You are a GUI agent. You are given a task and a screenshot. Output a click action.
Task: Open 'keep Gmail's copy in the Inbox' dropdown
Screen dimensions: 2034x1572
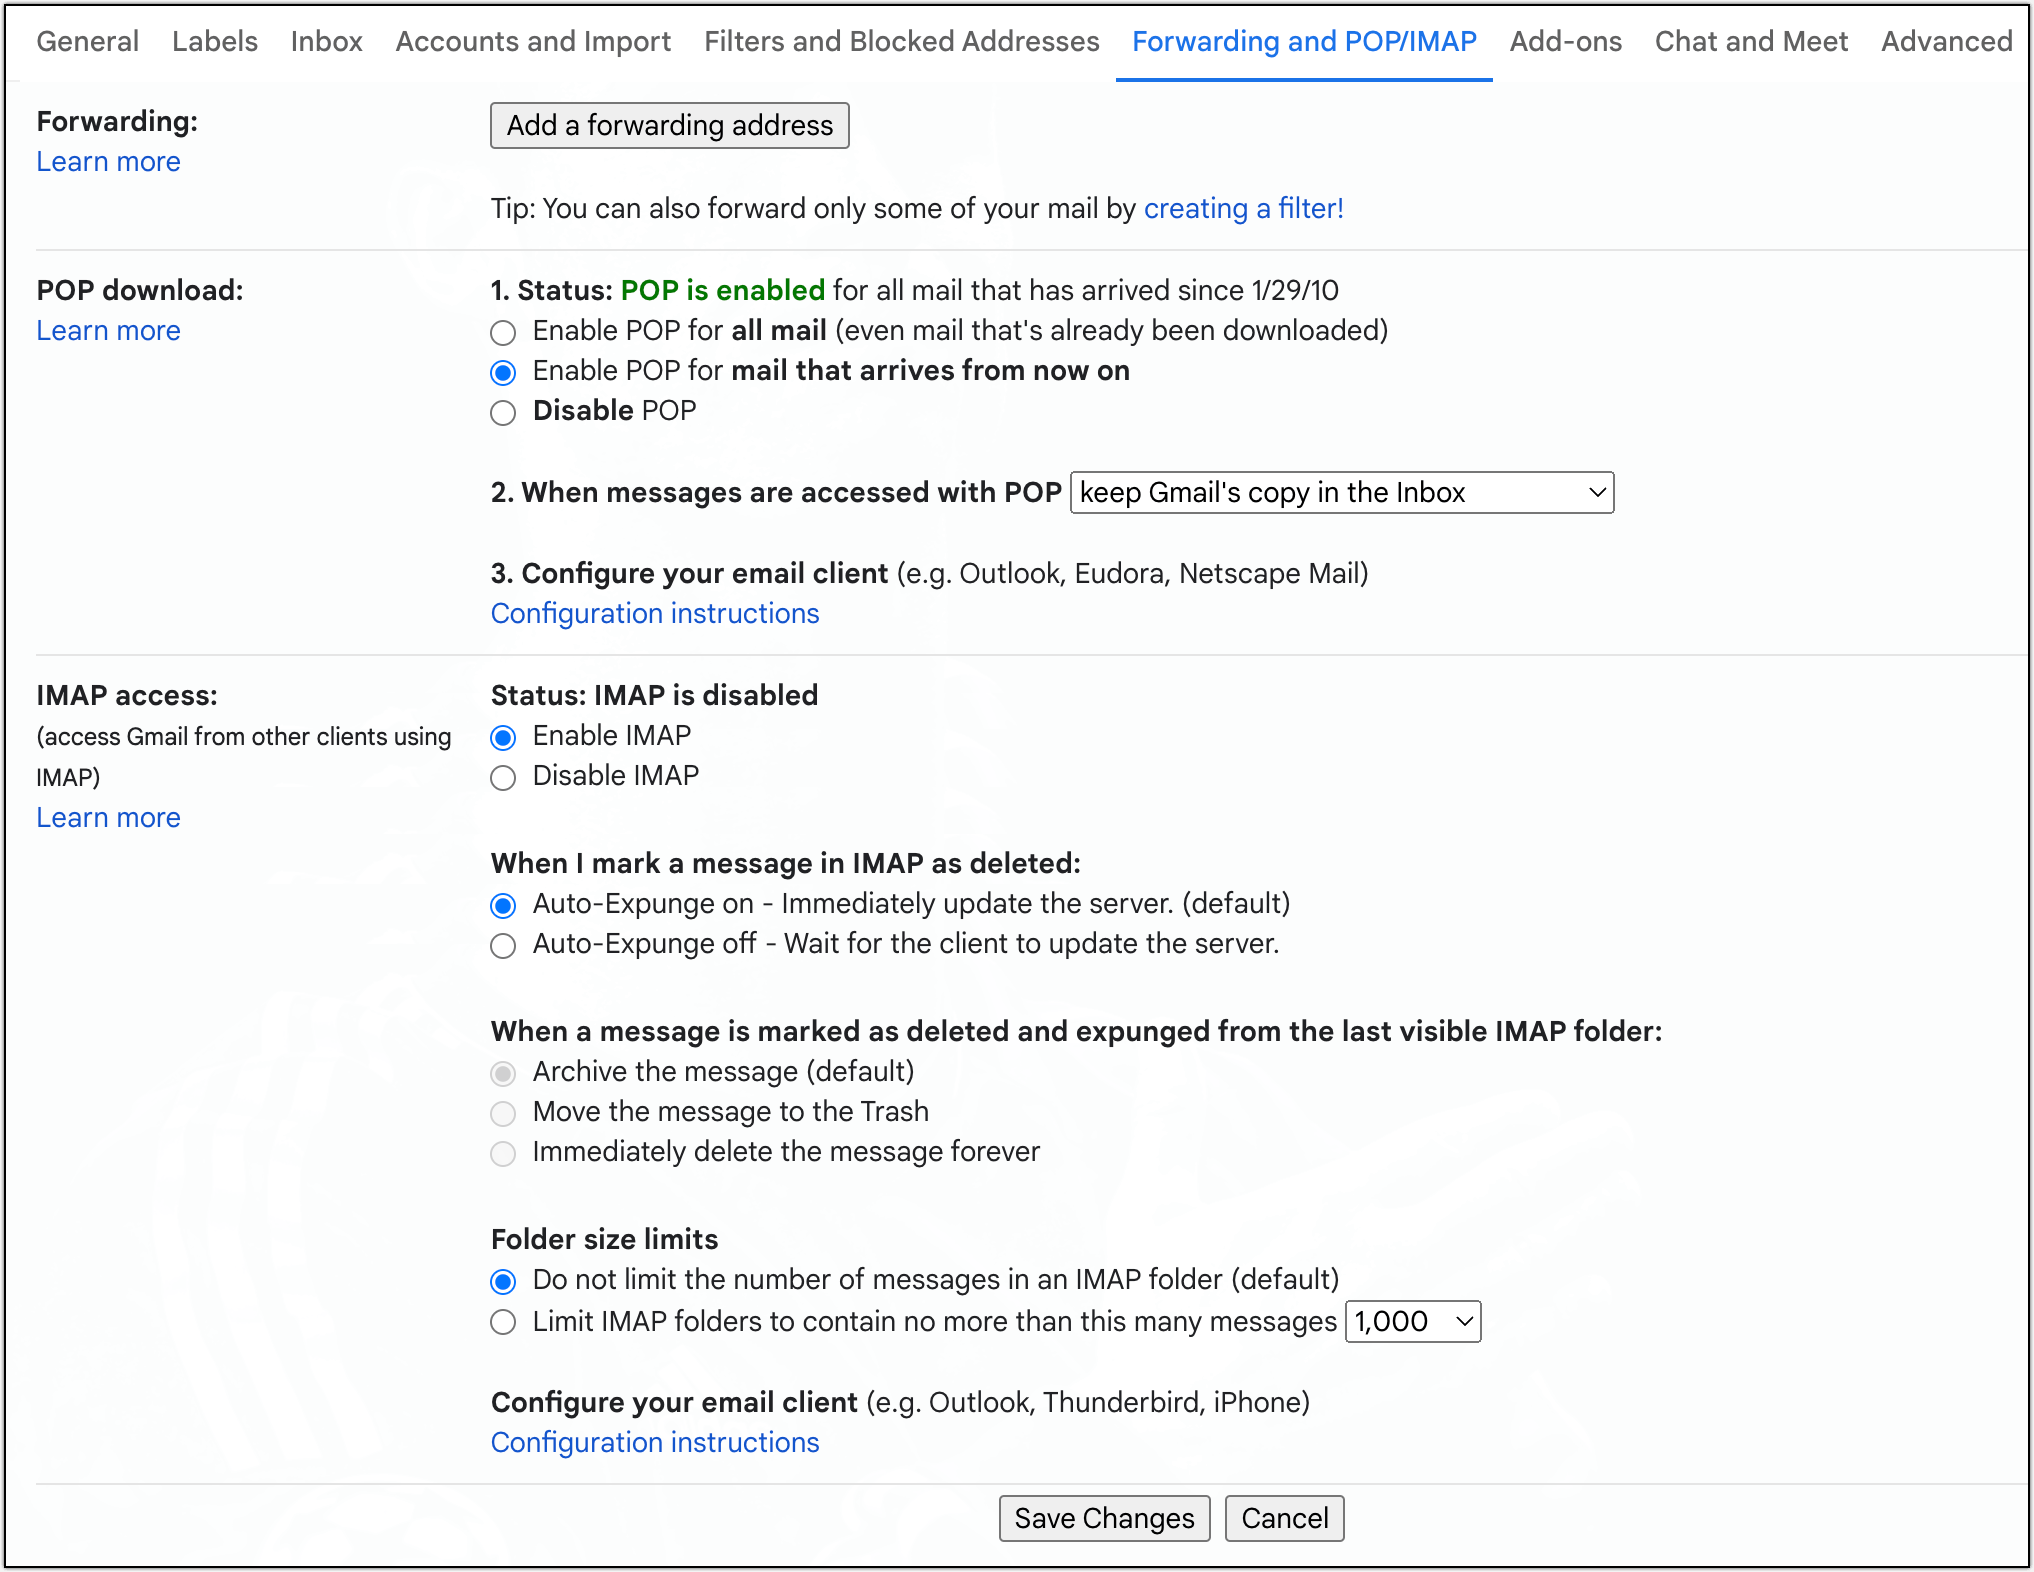coord(1341,493)
